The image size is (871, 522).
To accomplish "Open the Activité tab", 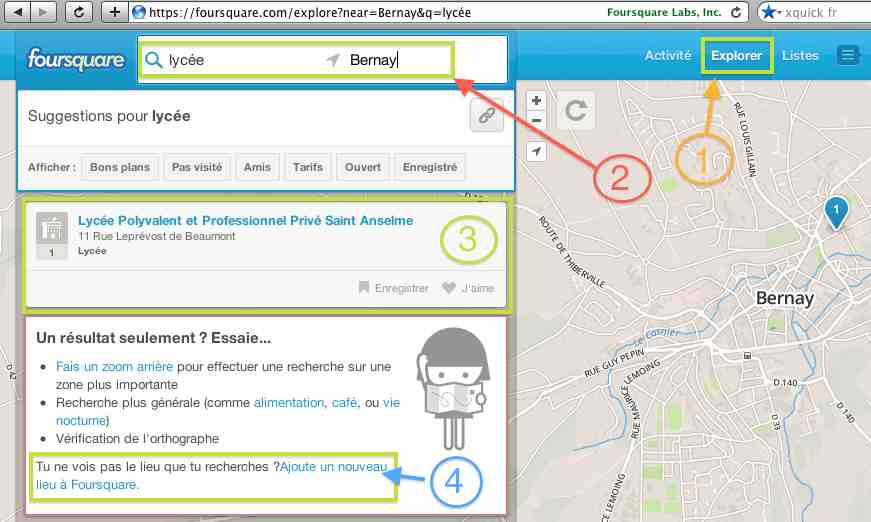I will [668, 56].
